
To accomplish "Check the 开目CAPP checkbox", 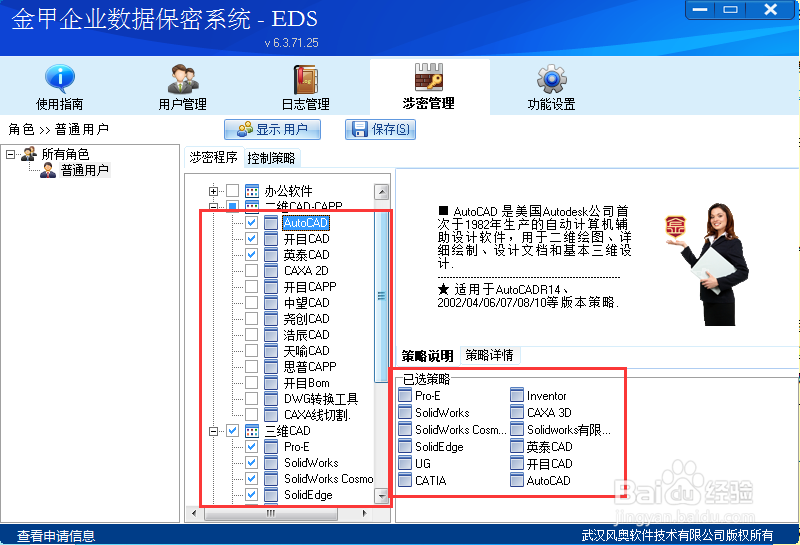I will [x=252, y=286].
